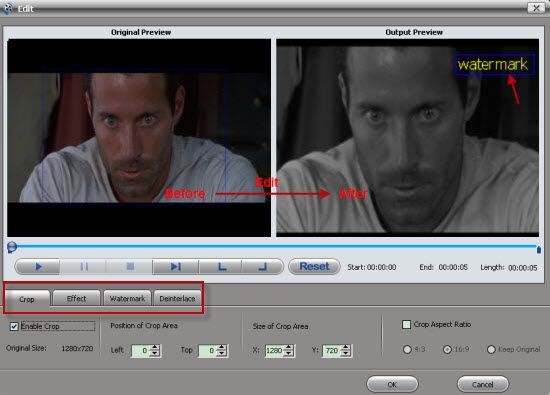Increase the crop X size
550x395 pixels.
(x=289, y=348)
